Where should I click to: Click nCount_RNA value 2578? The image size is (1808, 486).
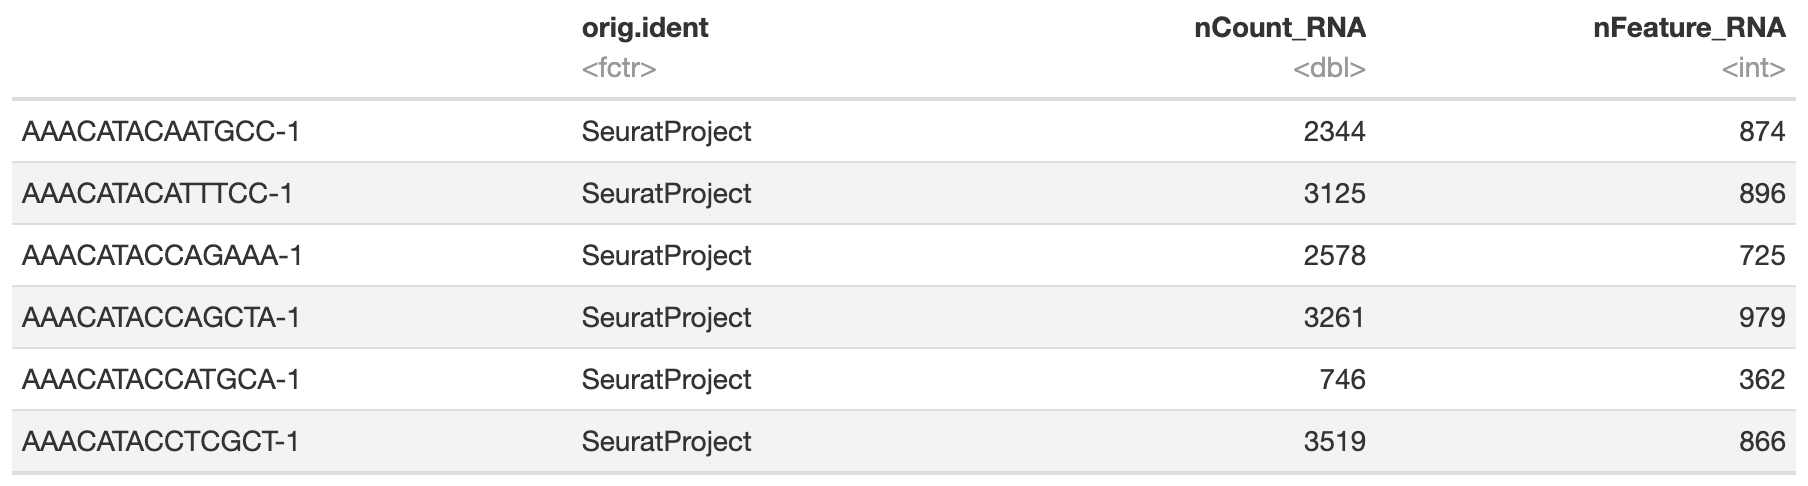(x=1334, y=256)
